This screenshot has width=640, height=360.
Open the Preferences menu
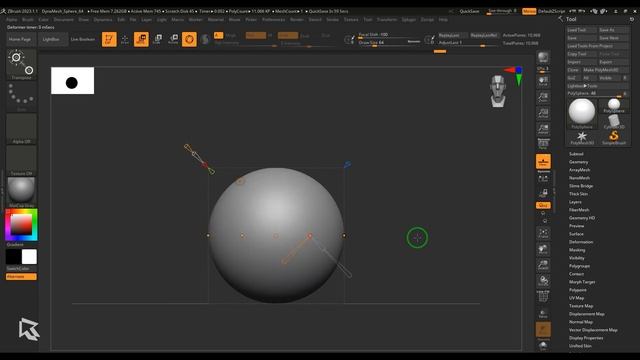coord(273,20)
